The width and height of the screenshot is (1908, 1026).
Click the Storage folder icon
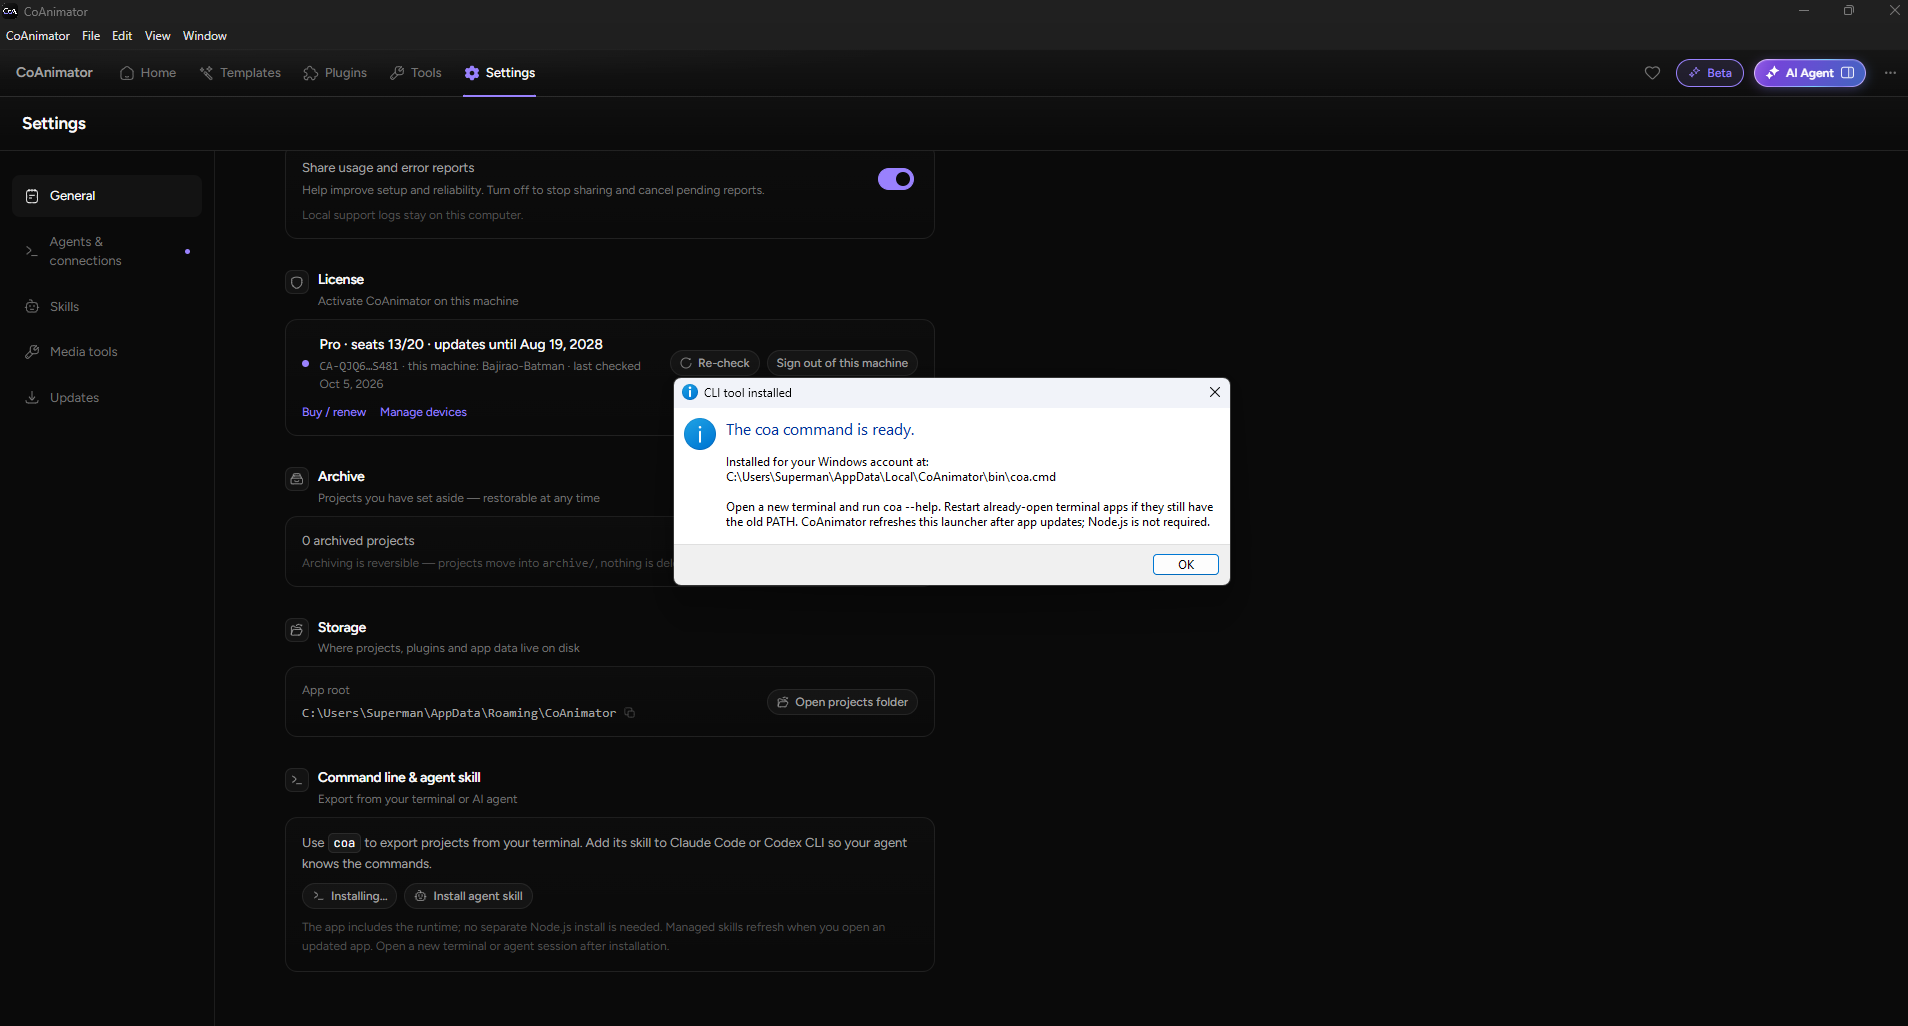click(297, 630)
